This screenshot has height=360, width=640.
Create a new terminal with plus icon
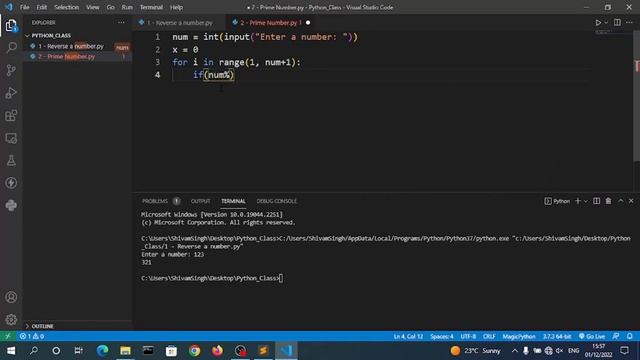(578, 201)
